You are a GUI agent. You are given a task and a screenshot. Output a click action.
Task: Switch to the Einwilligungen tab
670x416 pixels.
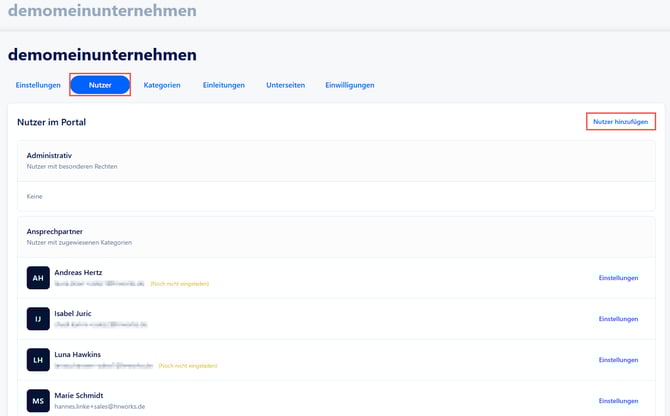pos(350,85)
